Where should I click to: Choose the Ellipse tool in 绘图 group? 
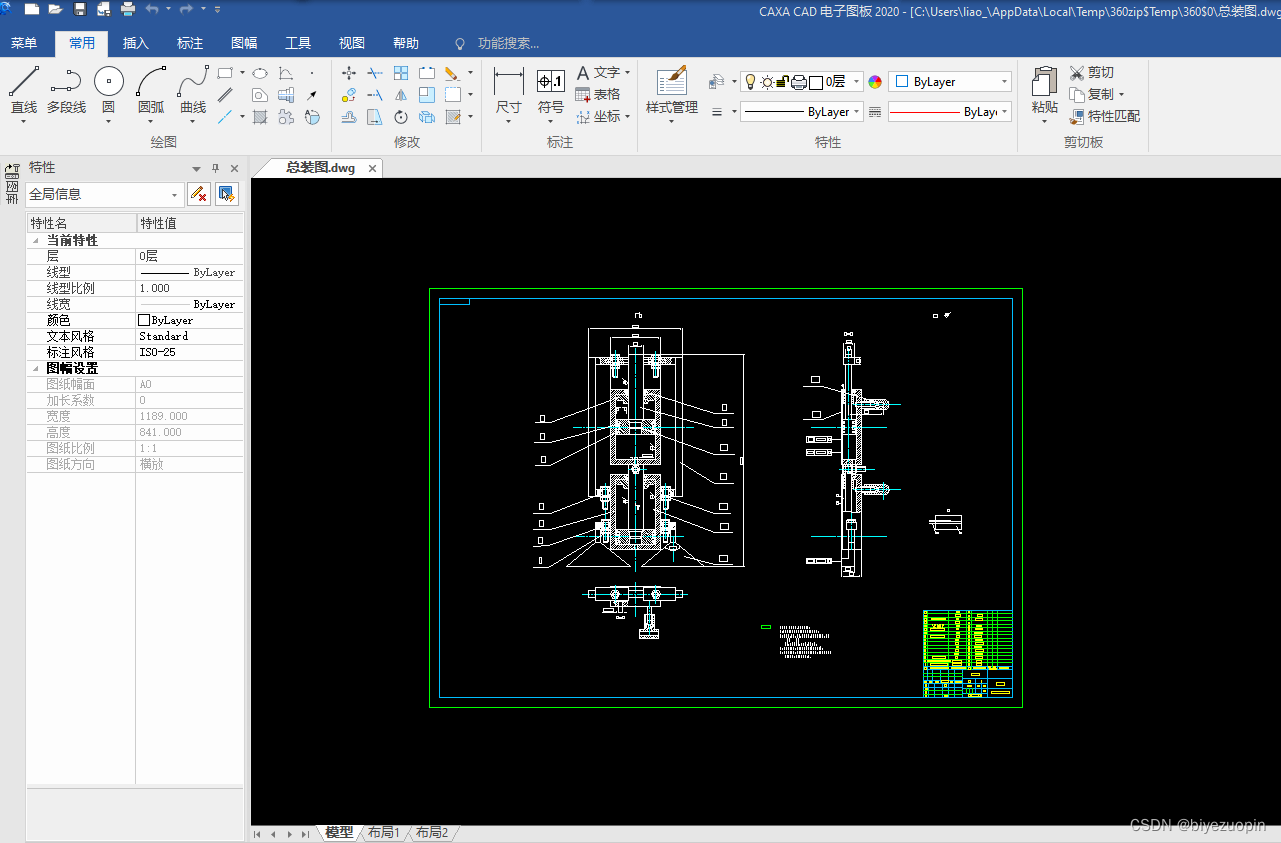pyautogui.click(x=259, y=73)
